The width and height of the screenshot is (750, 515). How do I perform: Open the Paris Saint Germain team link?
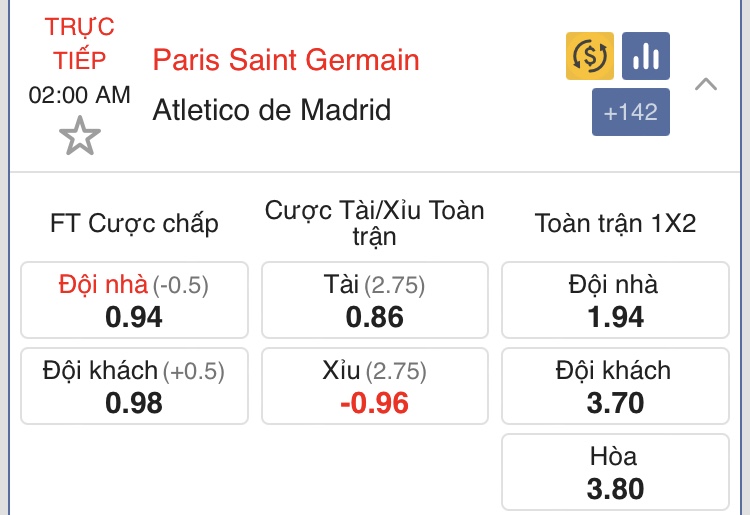pyautogui.click(x=286, y=59)
